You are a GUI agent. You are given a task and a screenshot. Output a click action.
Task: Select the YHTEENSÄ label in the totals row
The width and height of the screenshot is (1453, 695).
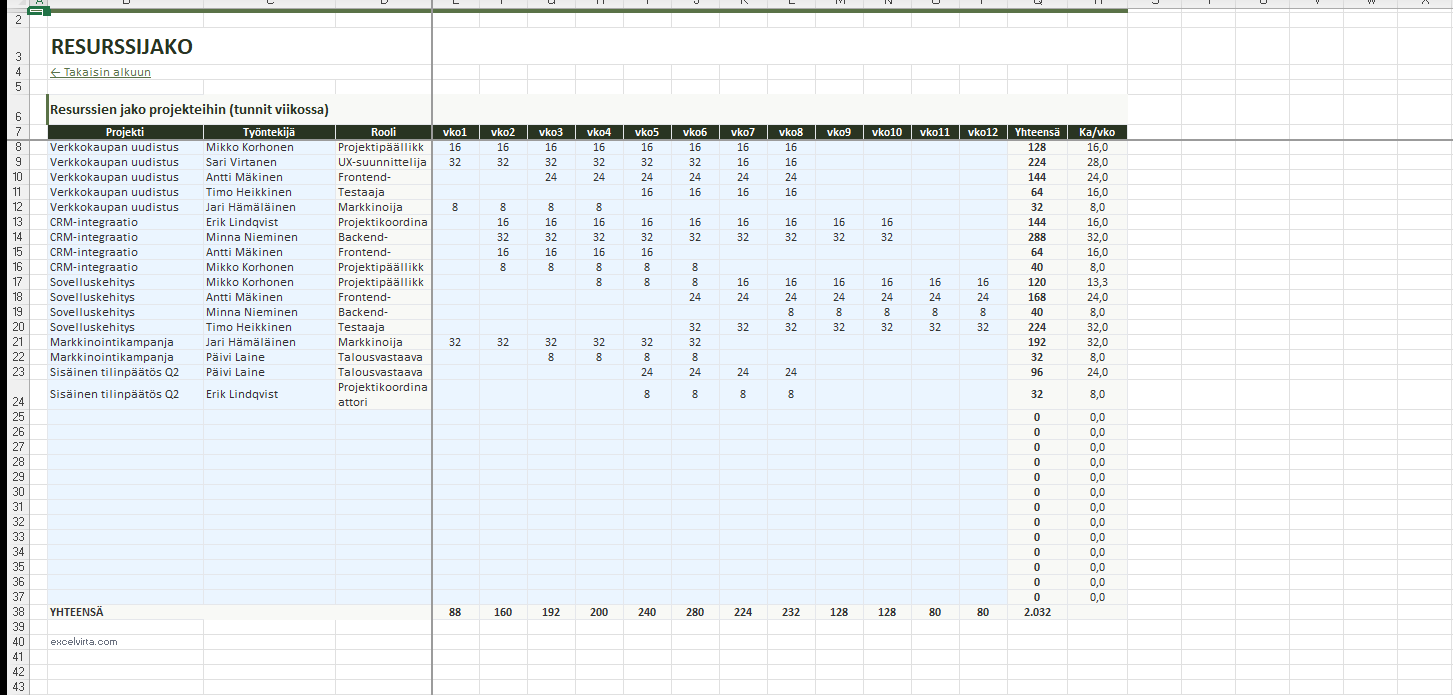pyautogui.click(x=77, y=612)
